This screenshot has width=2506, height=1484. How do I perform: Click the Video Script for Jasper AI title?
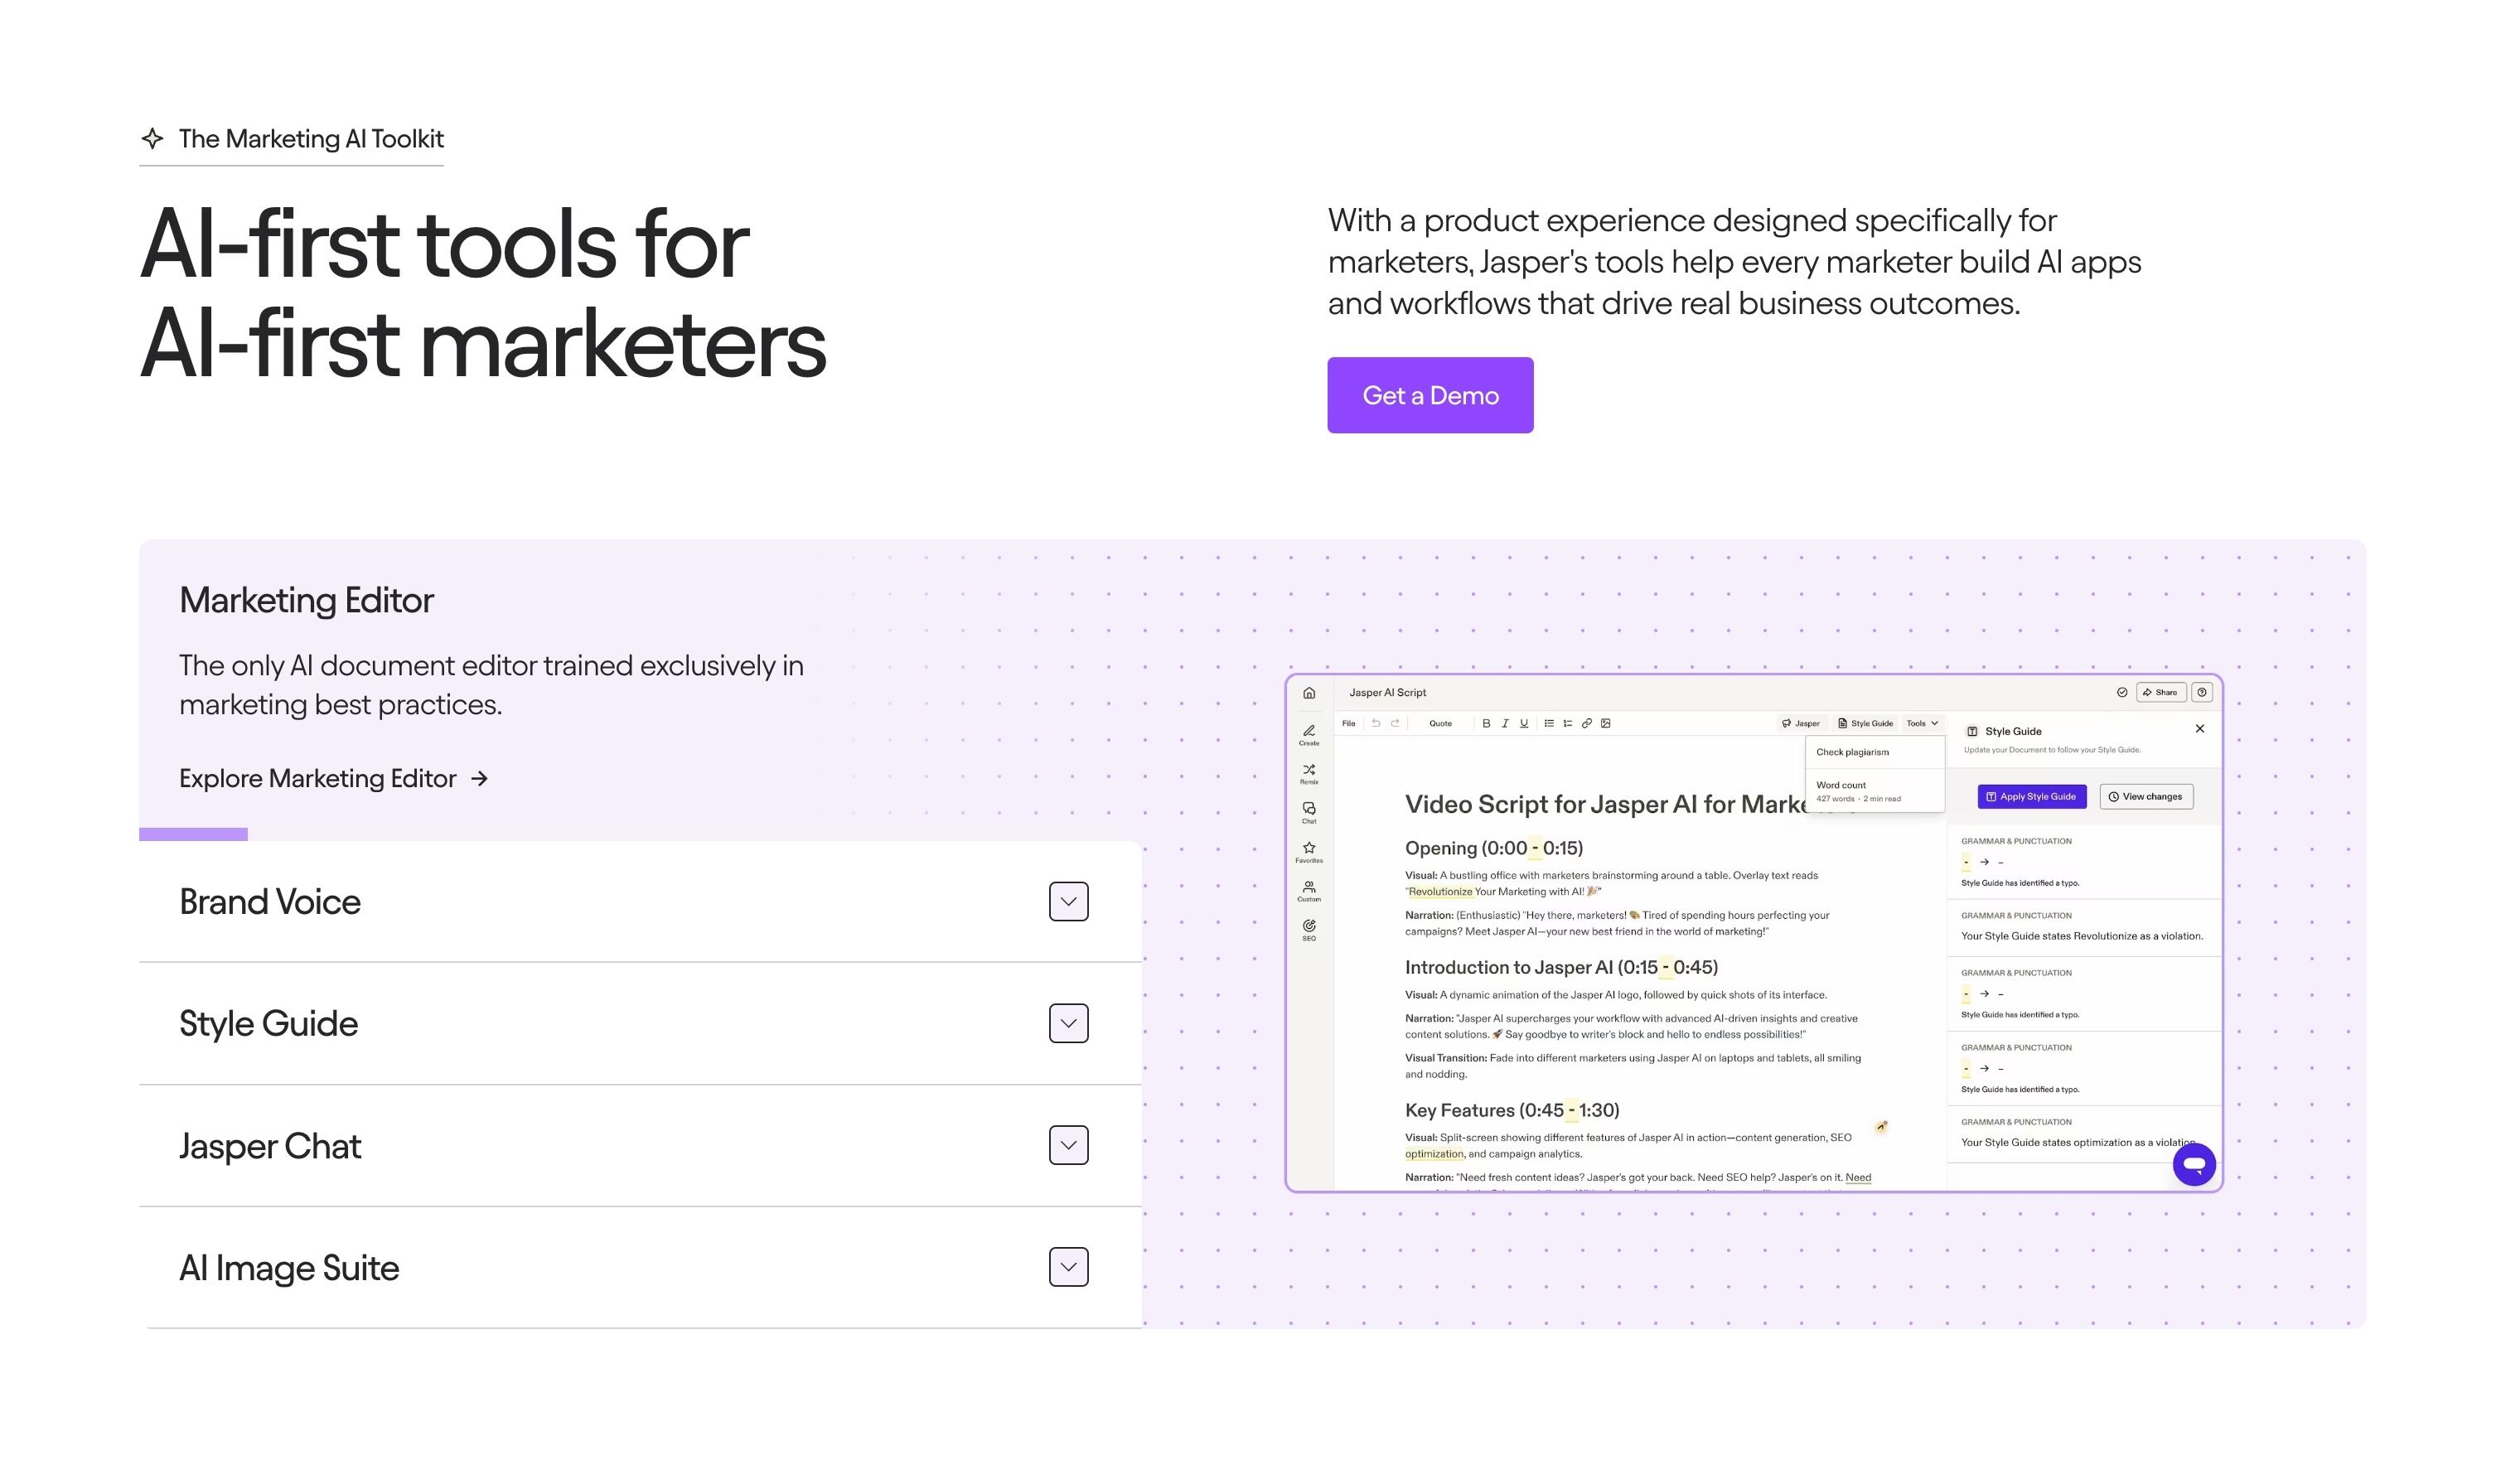1606,804
